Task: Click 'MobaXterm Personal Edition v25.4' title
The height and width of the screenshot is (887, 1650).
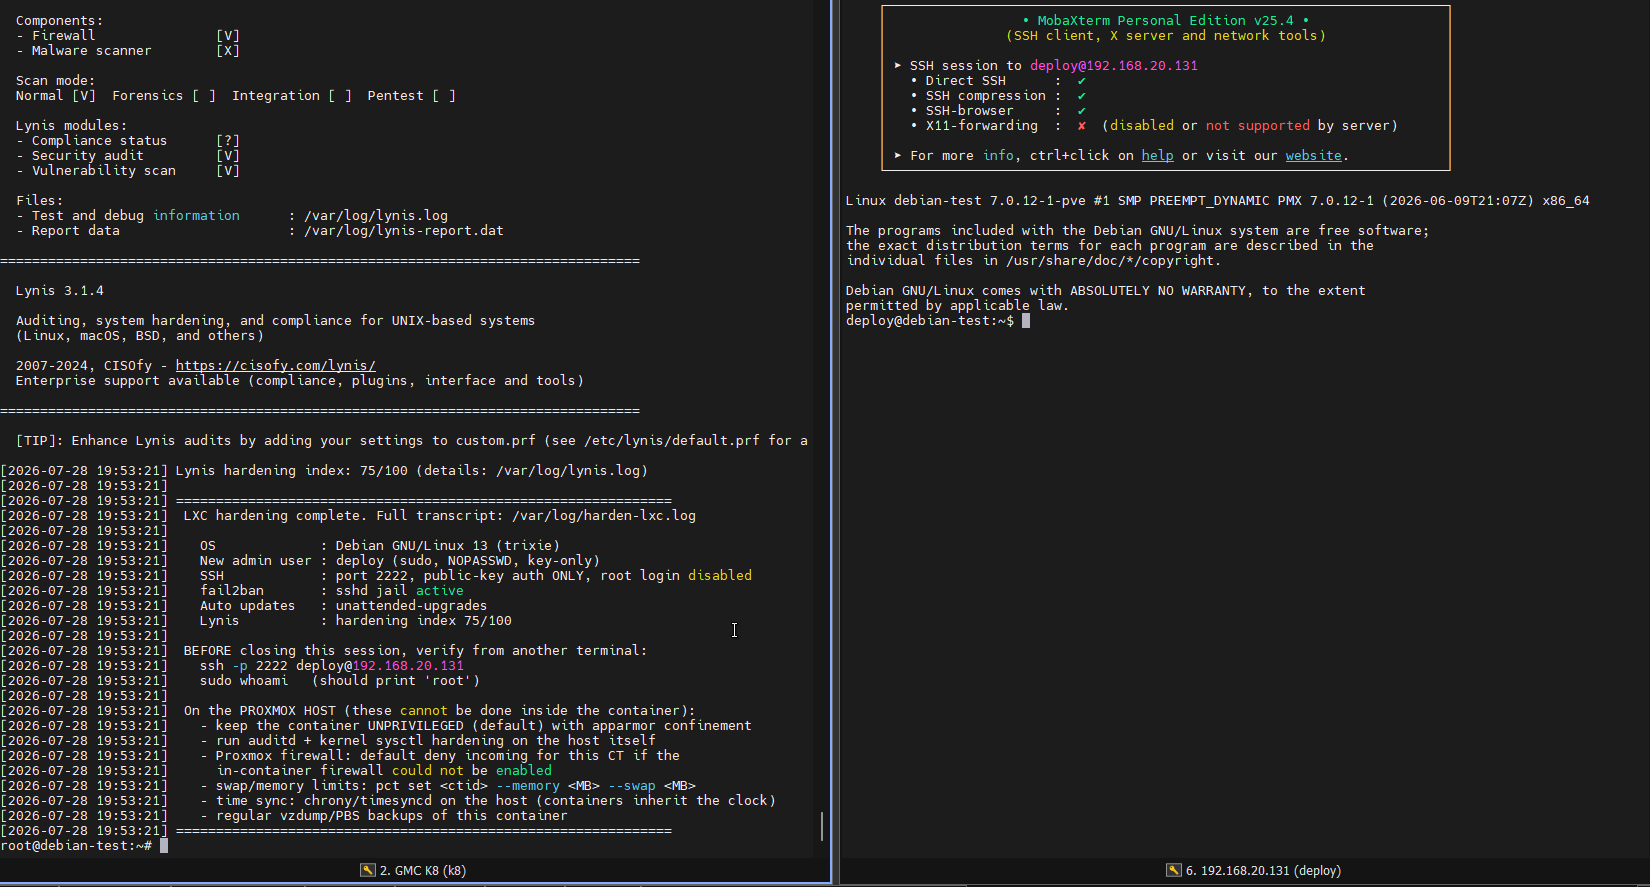Action: 1165,20
